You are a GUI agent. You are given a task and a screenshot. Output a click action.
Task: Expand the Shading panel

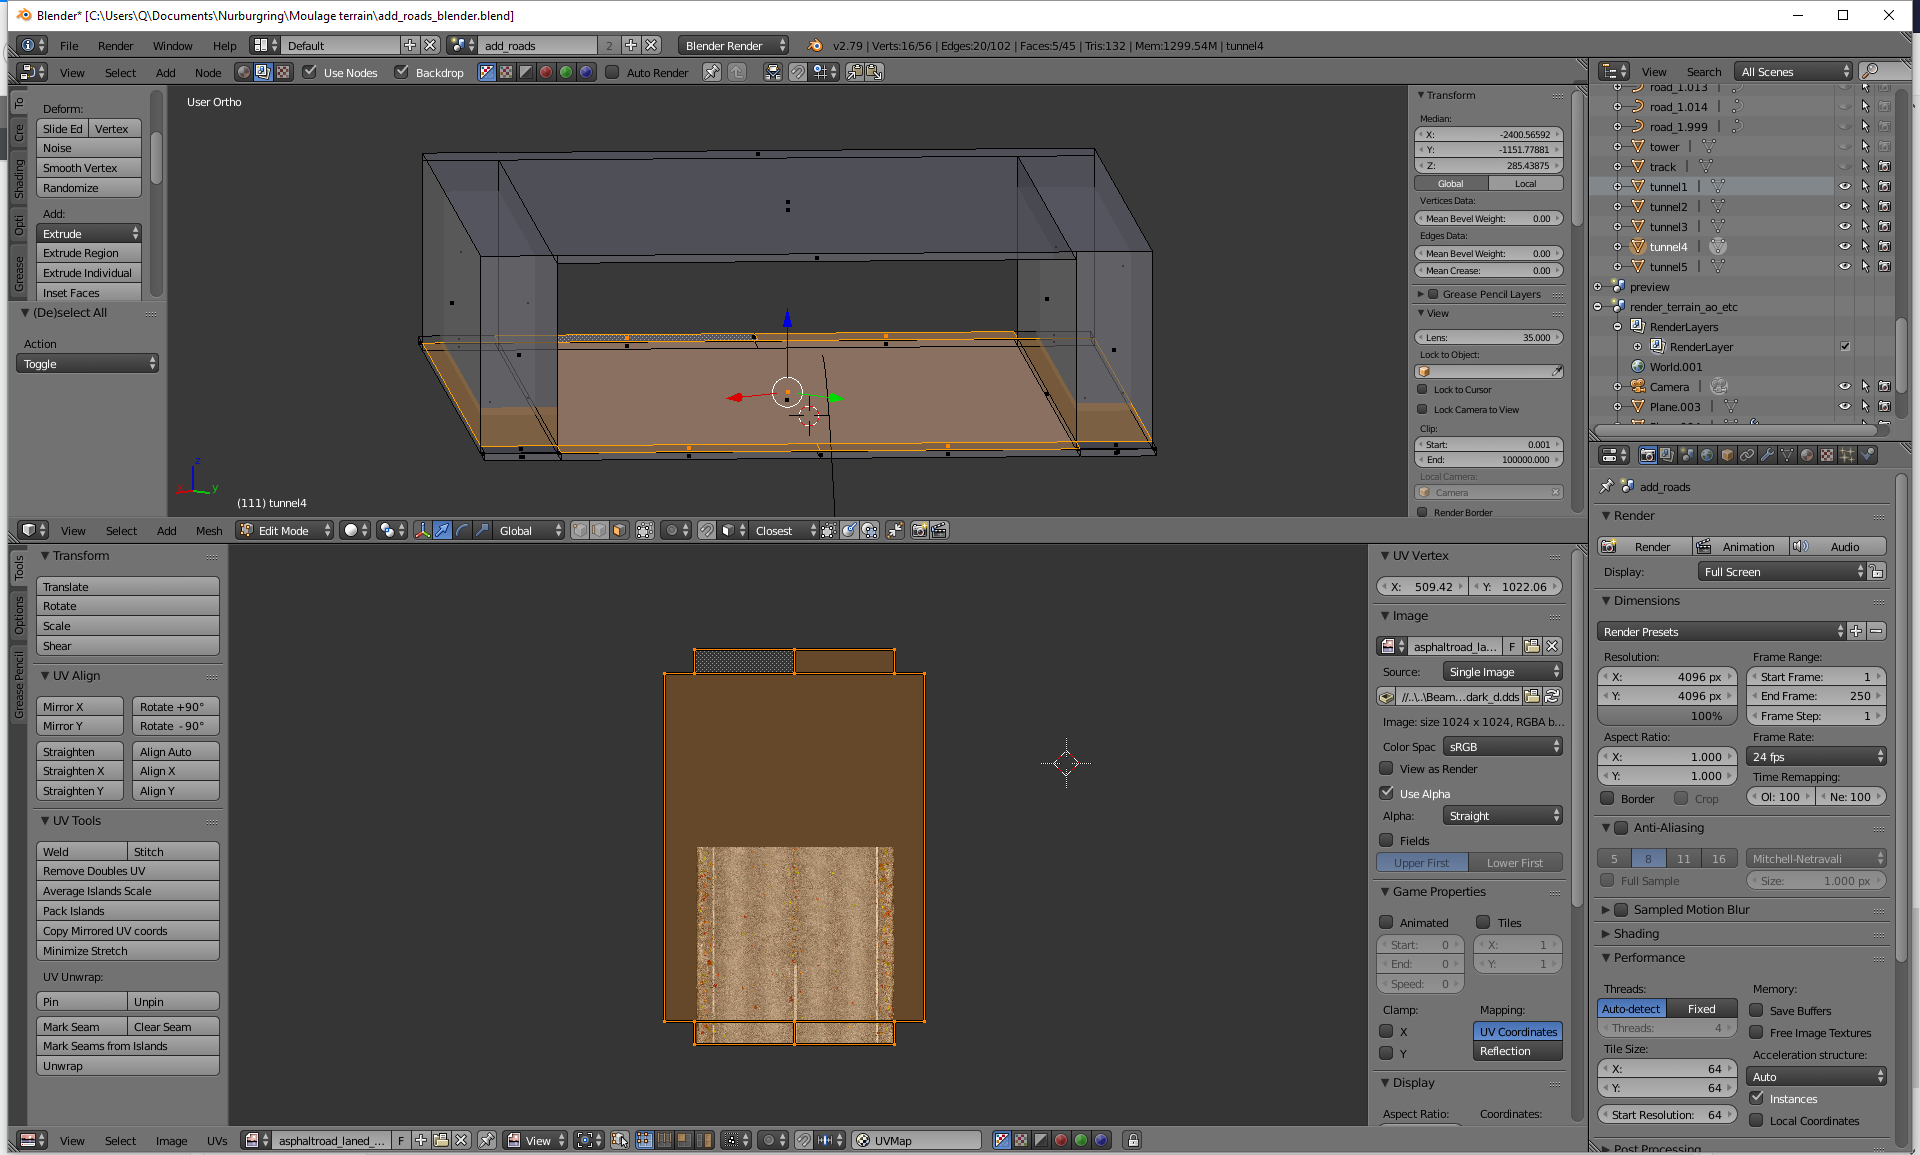click(x=1636, y=933)
